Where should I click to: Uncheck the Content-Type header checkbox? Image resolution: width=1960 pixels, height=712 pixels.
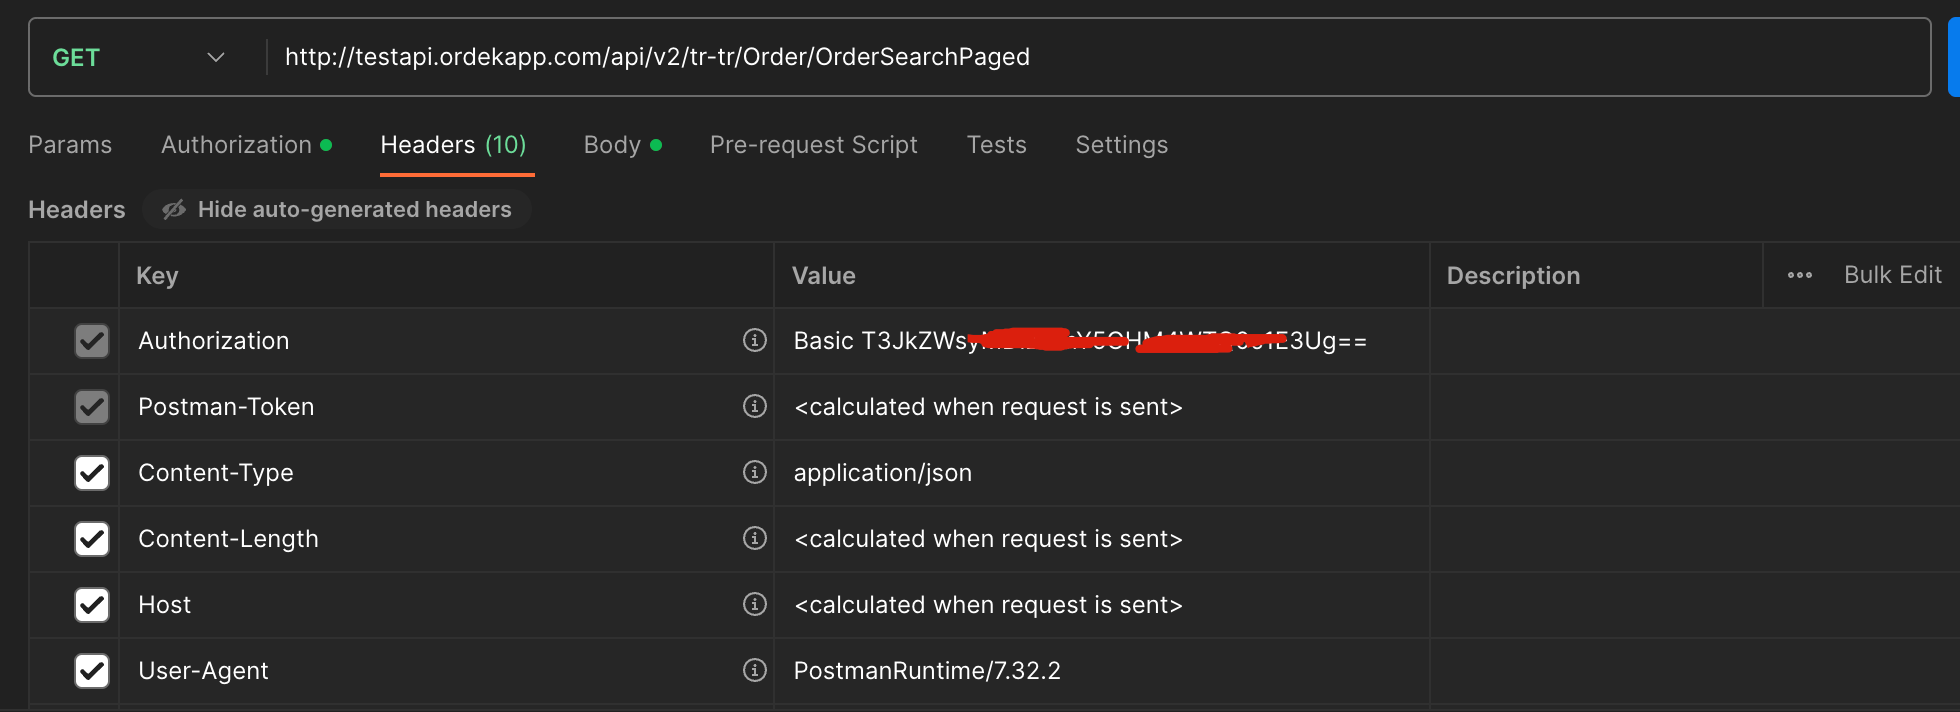pos(92,473)
